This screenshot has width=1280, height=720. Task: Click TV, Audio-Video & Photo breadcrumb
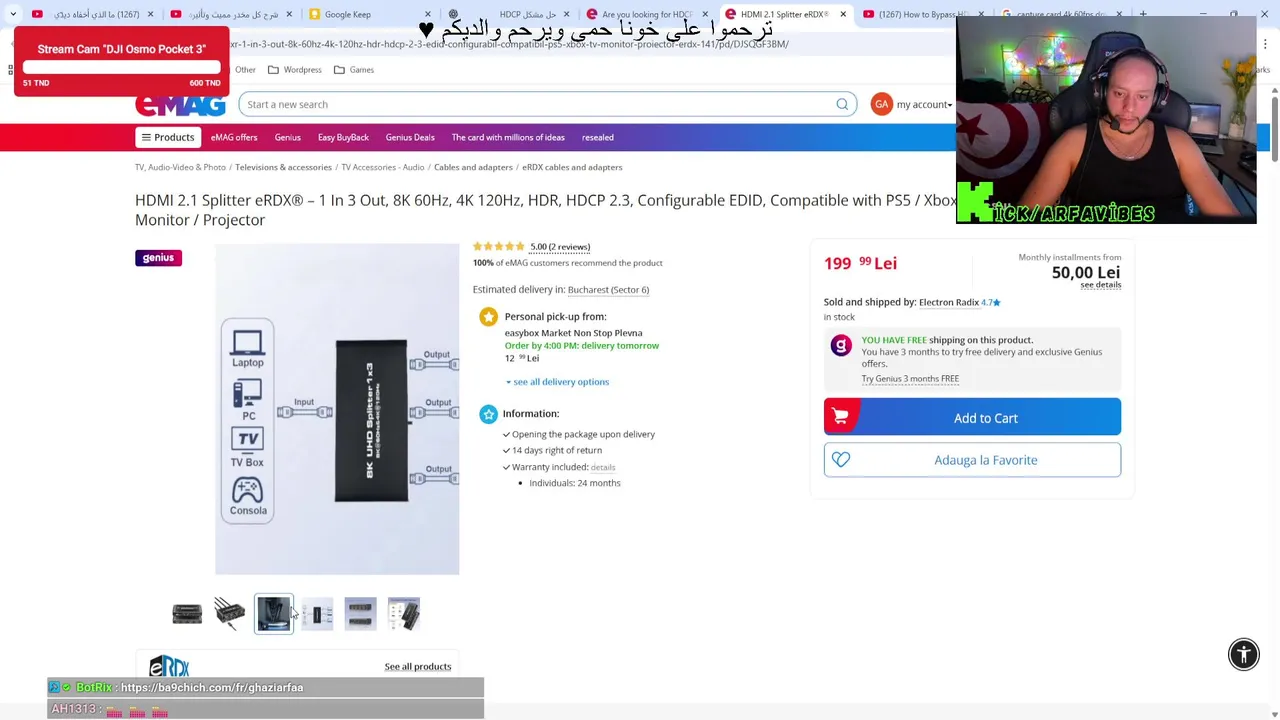(x=180, y=167)
